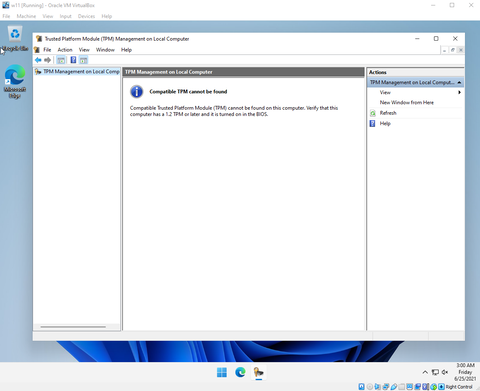Click the TPM window title bar icon

click(x=39, y=39)
